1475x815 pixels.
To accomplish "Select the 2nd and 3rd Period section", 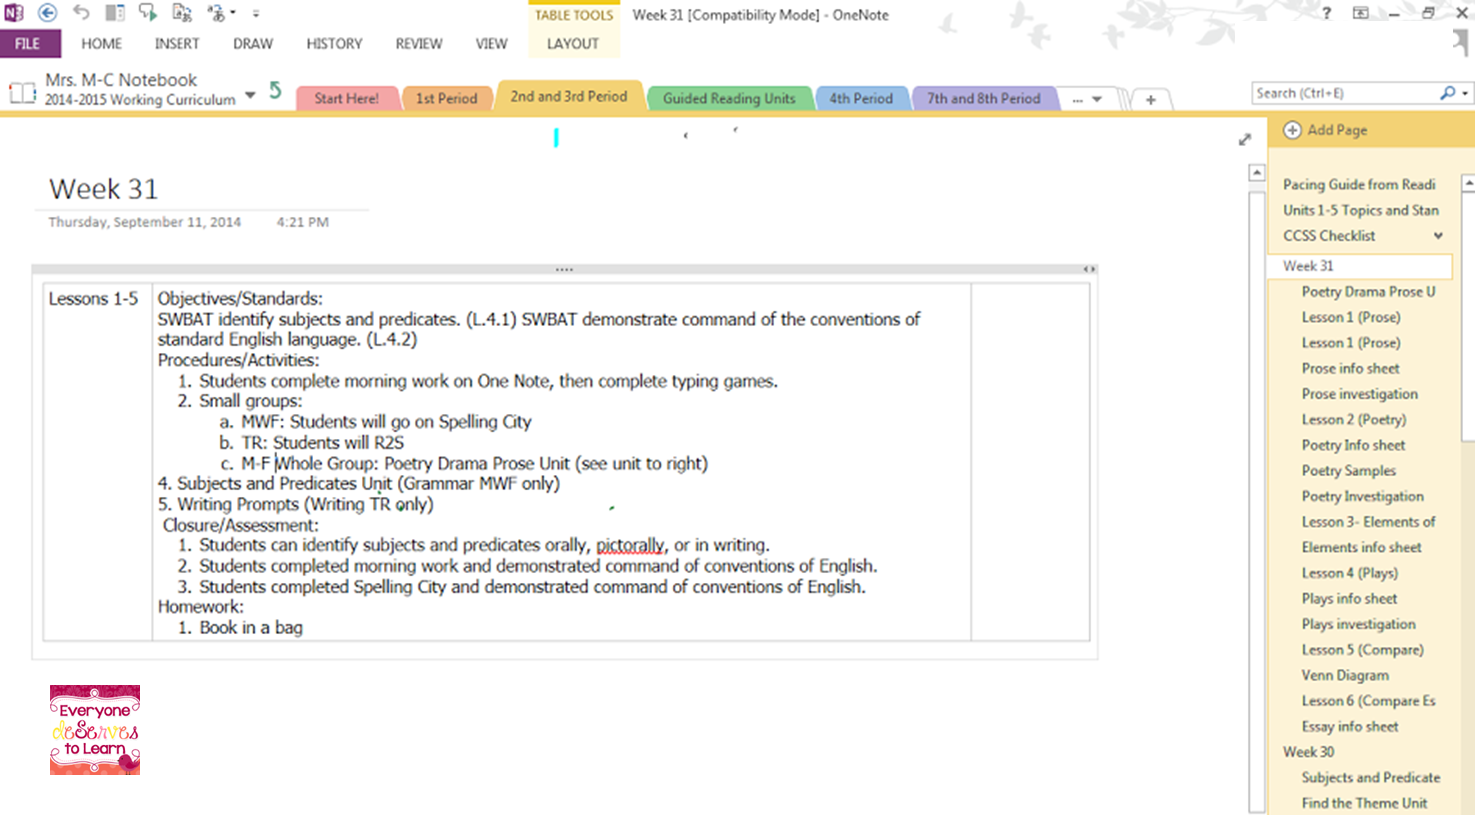I will click(x=569, y=97).
